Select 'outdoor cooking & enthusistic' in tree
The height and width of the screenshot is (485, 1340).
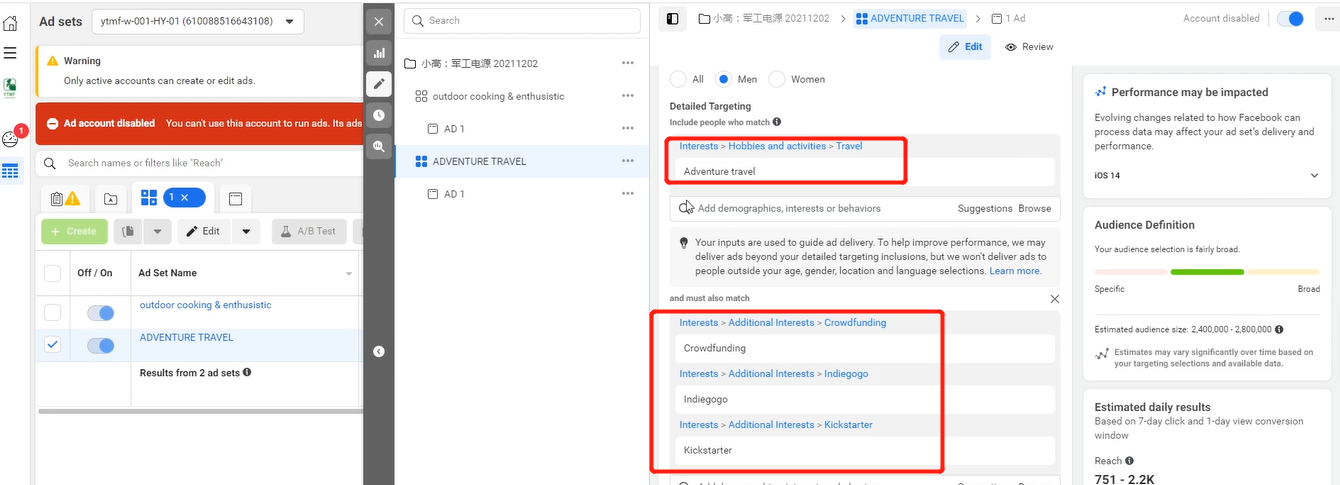tap(498, 96)
